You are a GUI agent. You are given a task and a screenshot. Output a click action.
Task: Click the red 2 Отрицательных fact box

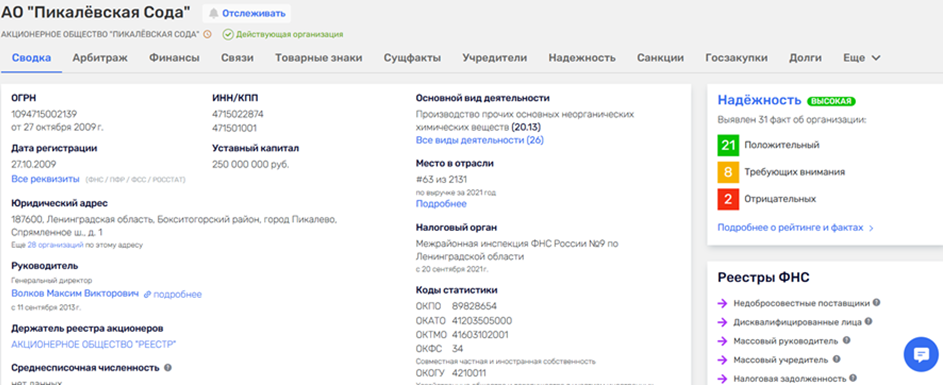(x=728, y=199)
